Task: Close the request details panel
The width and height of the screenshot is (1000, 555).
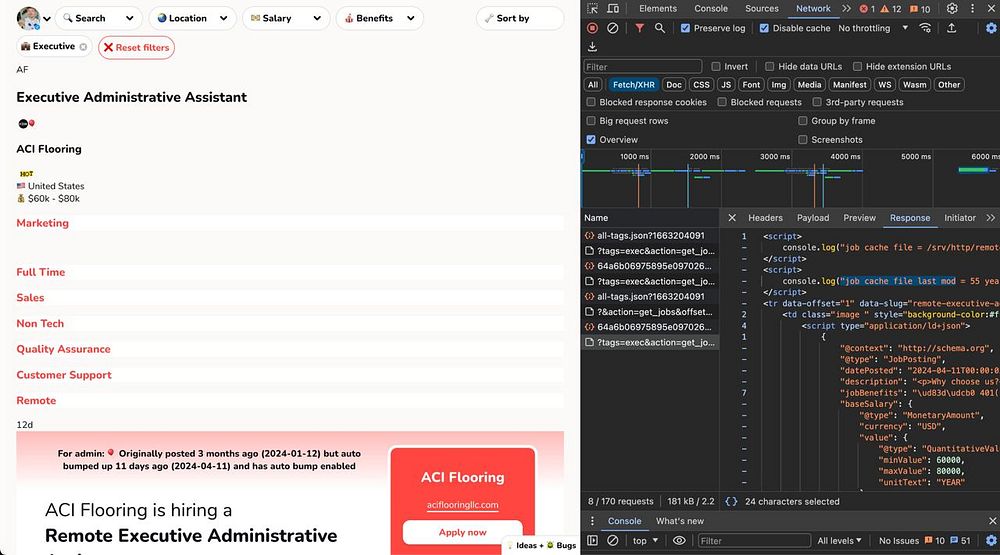Action: click(732, 218)
